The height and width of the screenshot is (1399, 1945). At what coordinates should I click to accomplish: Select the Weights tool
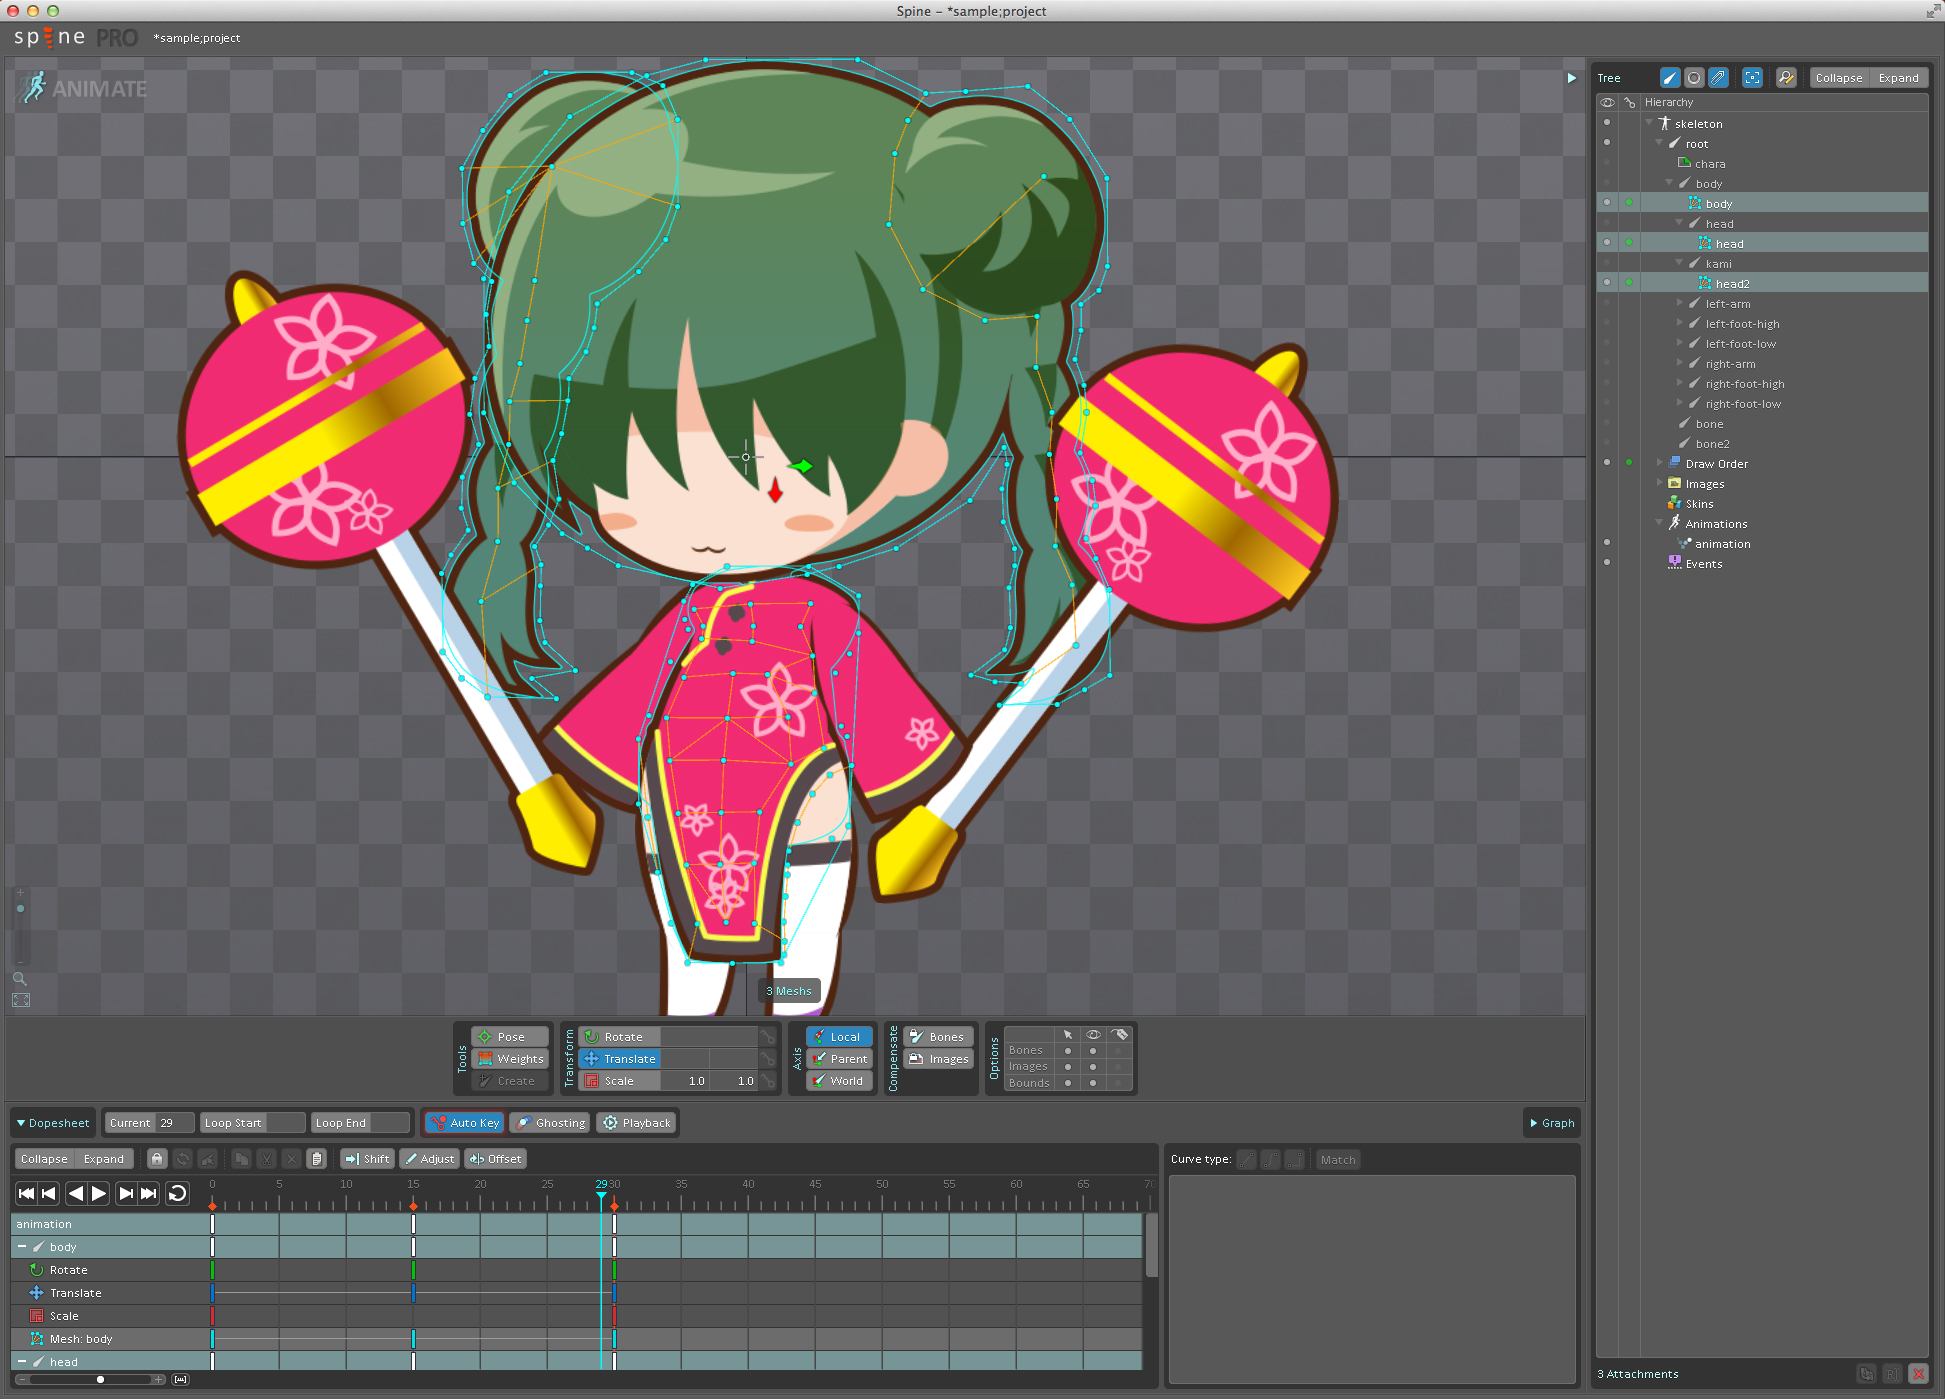[x=510, y=1059]
